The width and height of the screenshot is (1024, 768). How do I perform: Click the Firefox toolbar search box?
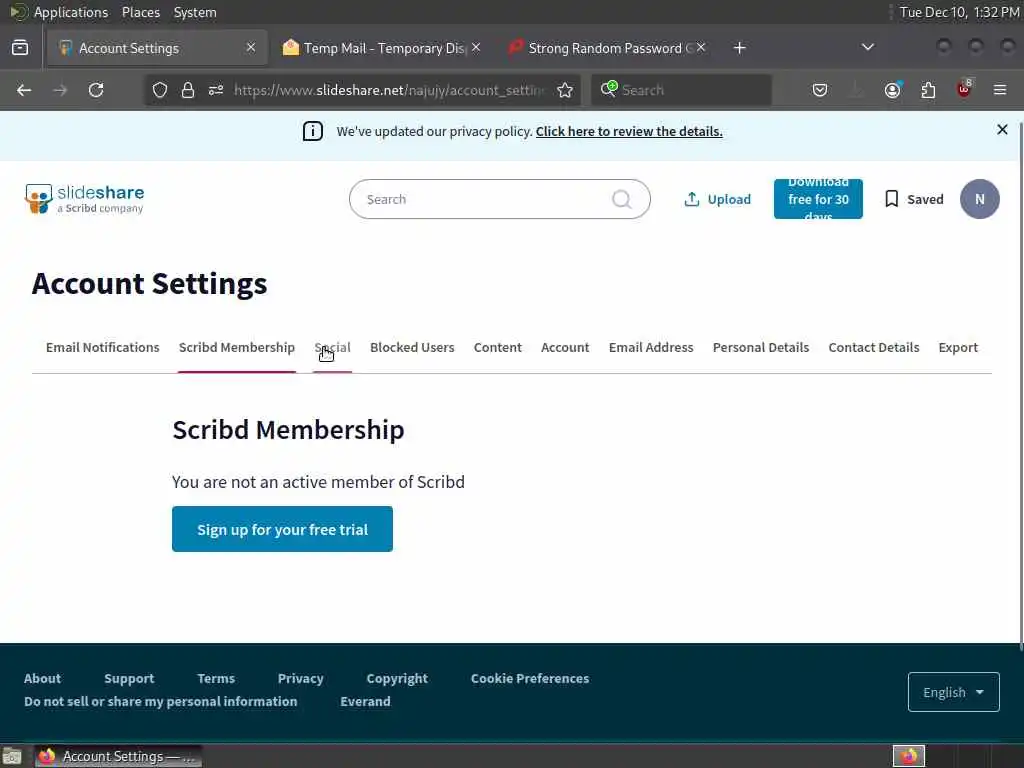click(x=681, y=90)
